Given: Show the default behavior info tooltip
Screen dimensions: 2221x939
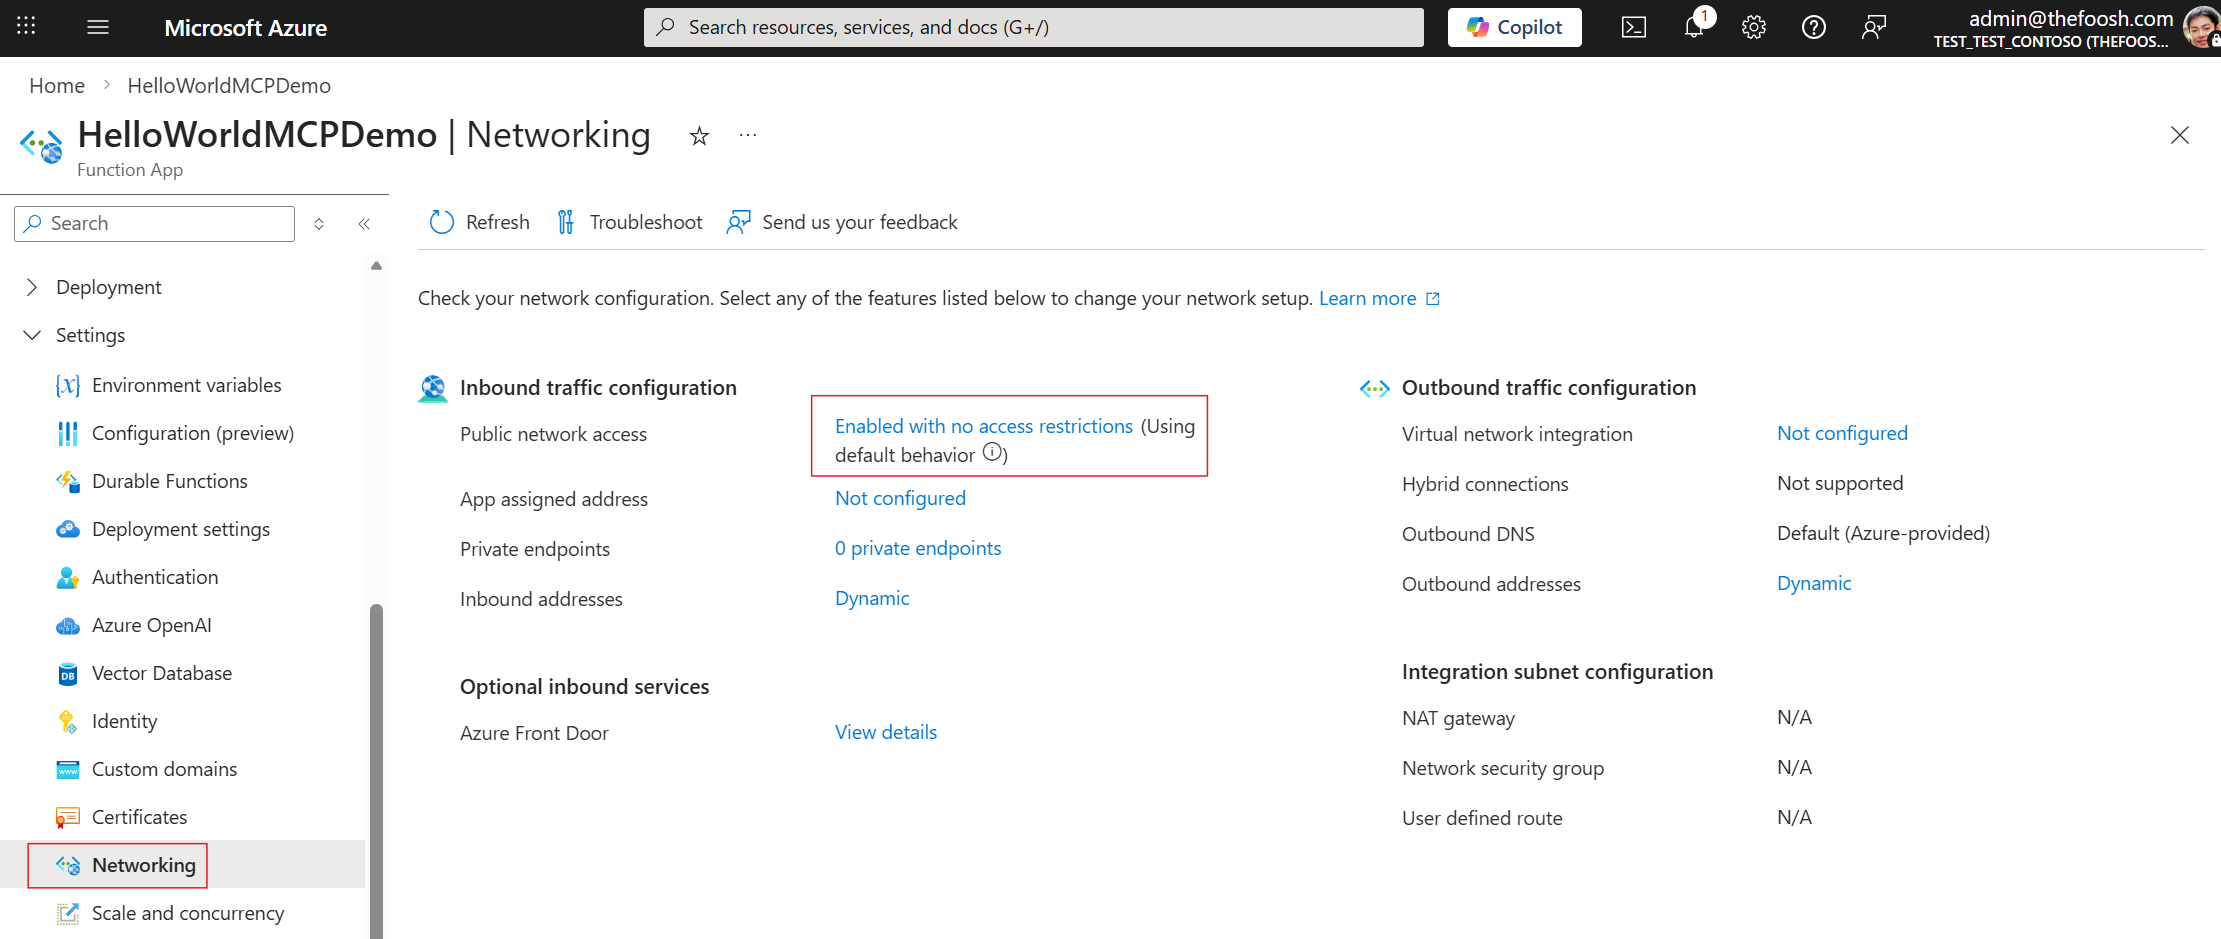Looking at the screenshot, I should (992, 453).
